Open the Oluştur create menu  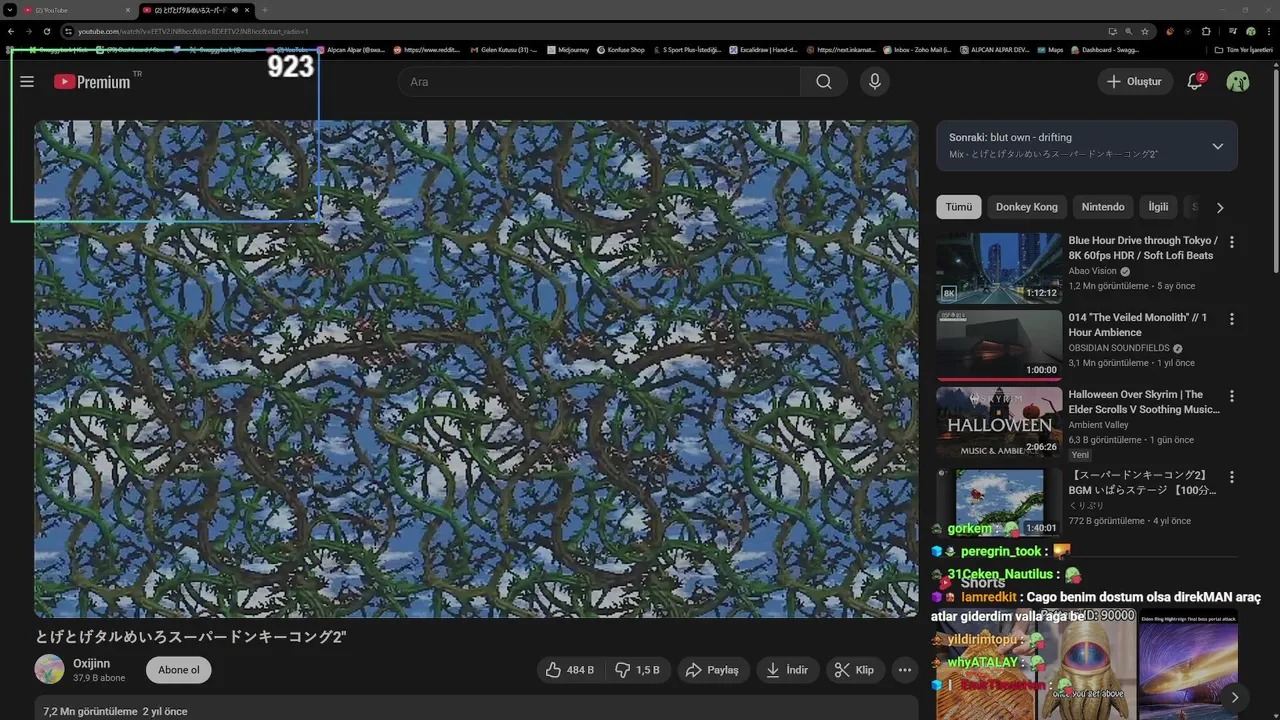tap(1134, 82)
